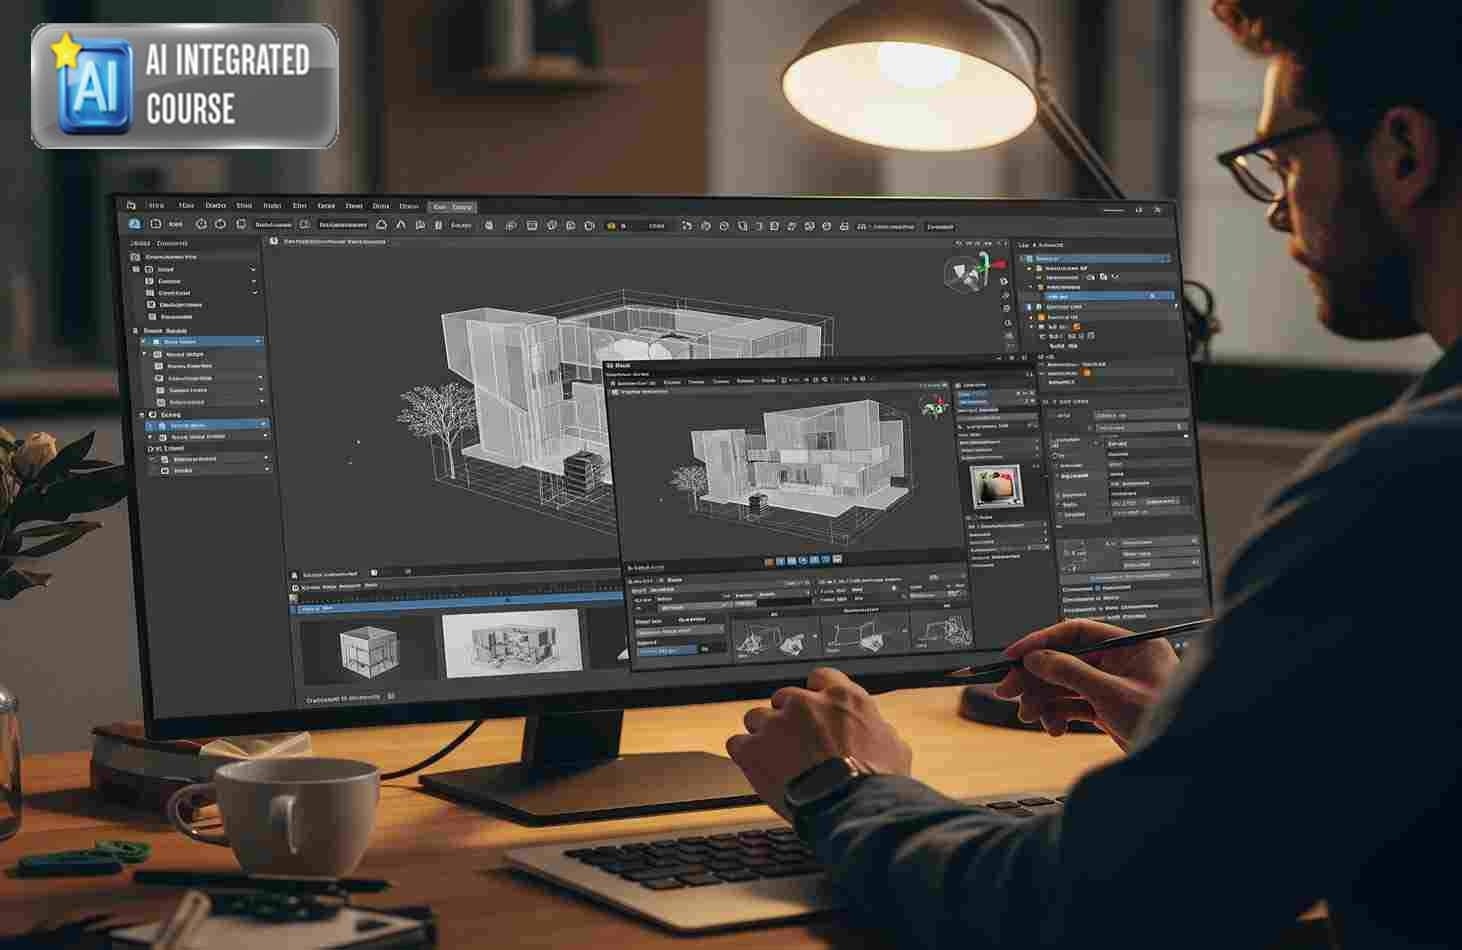Click the last text button at the main toolbar's right end

tap(939, 227)
